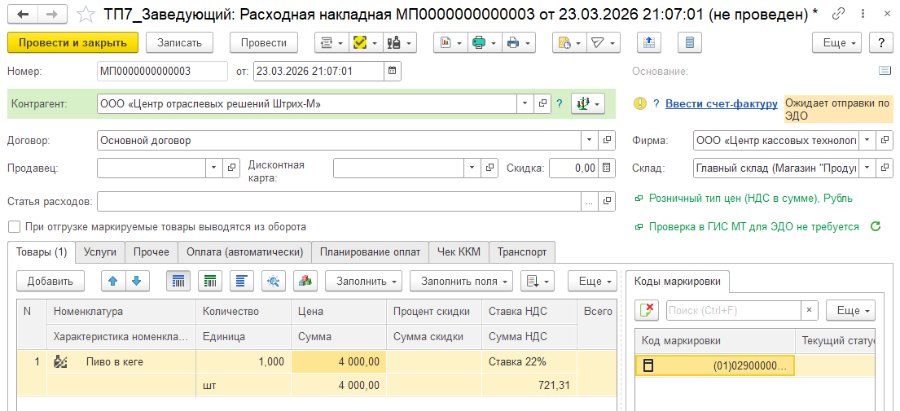This screenshot has height=411, width=900.
Task: Click the Добавить row button
Action: click(x=51, y=281)
